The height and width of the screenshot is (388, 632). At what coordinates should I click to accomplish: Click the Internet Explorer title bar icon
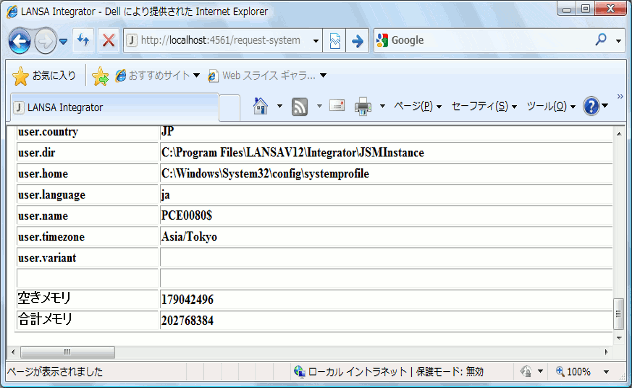12,11
